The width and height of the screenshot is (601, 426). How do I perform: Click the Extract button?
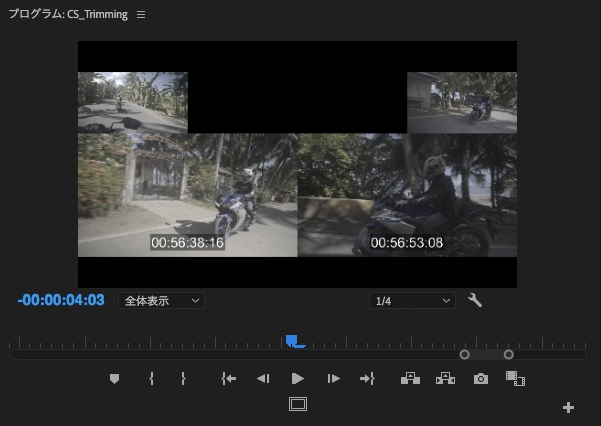click(x=445, y=379)
